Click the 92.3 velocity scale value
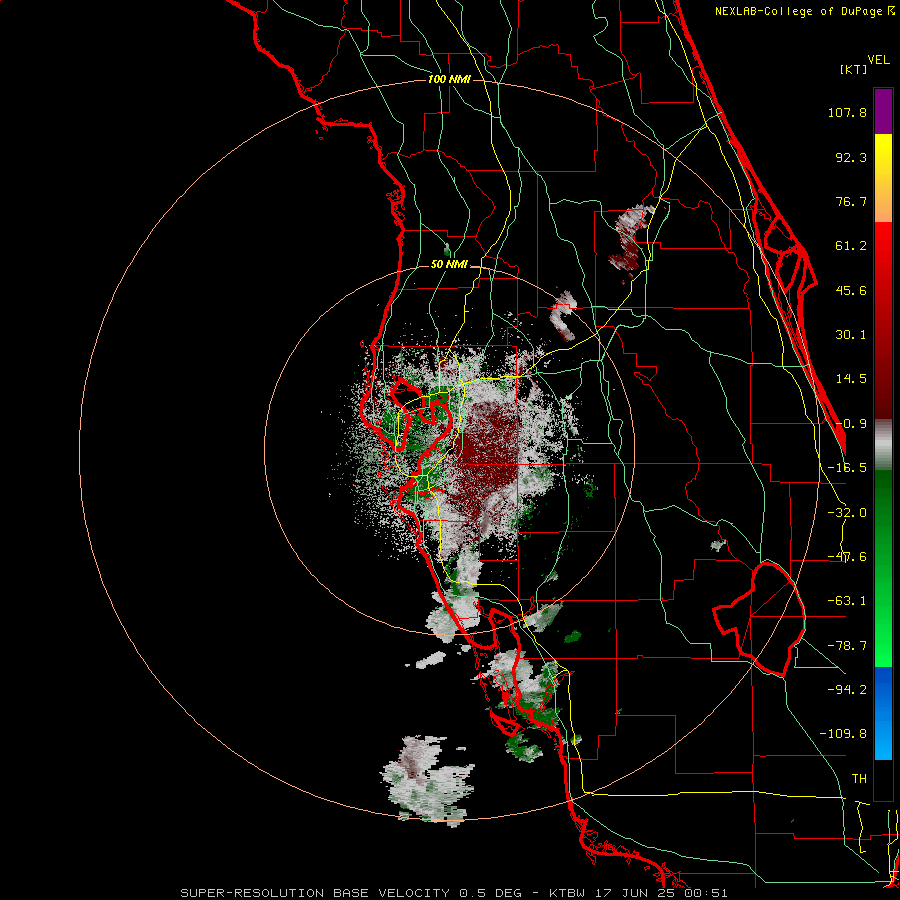The image size is (900, 900). [851, 157]
